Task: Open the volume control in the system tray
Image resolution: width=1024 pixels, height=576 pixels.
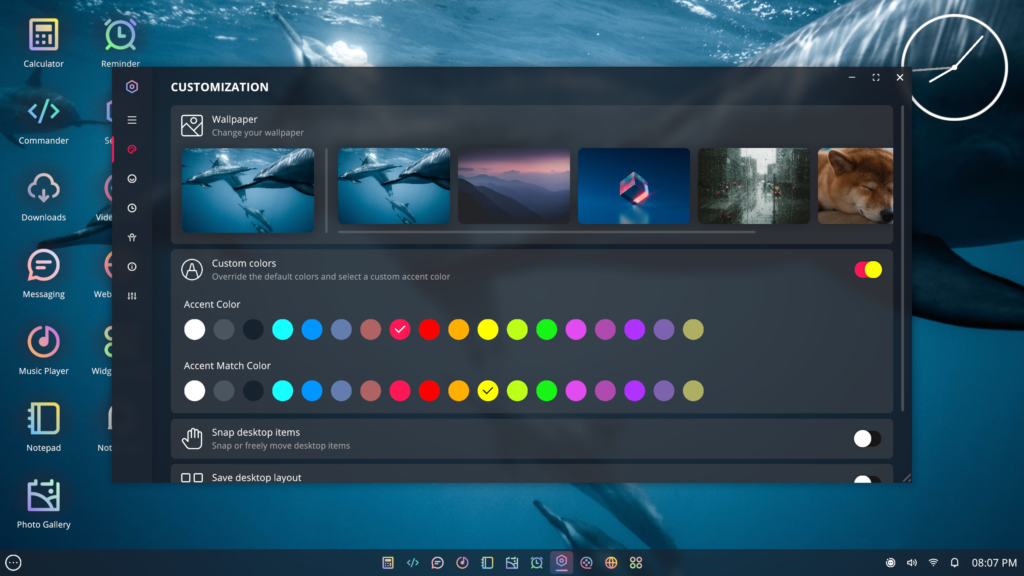Action: tap(913, 562)
